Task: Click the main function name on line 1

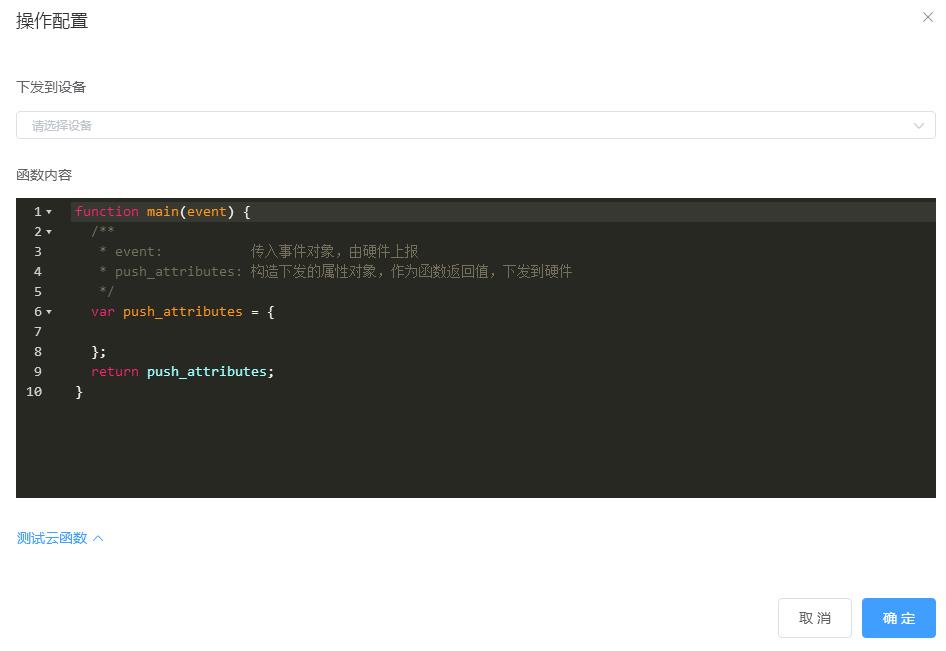Action: (x=162, y=212)
